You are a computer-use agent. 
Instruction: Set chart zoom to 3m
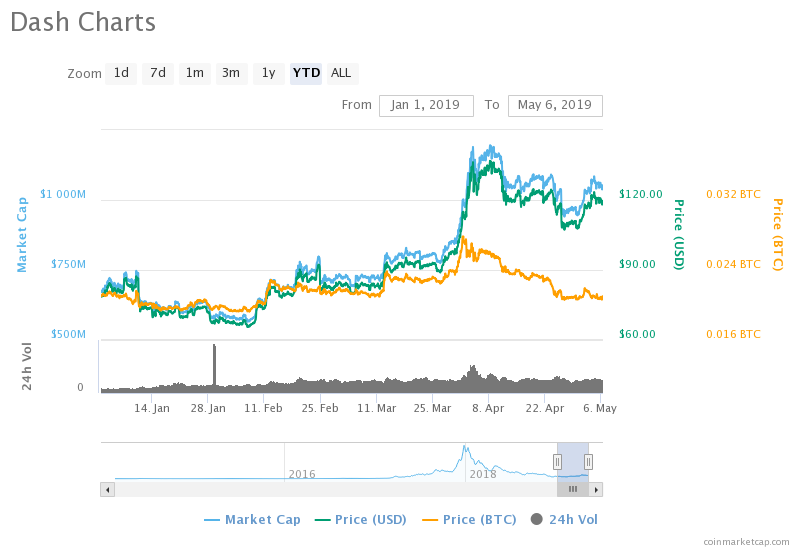[x=231, y=73]
